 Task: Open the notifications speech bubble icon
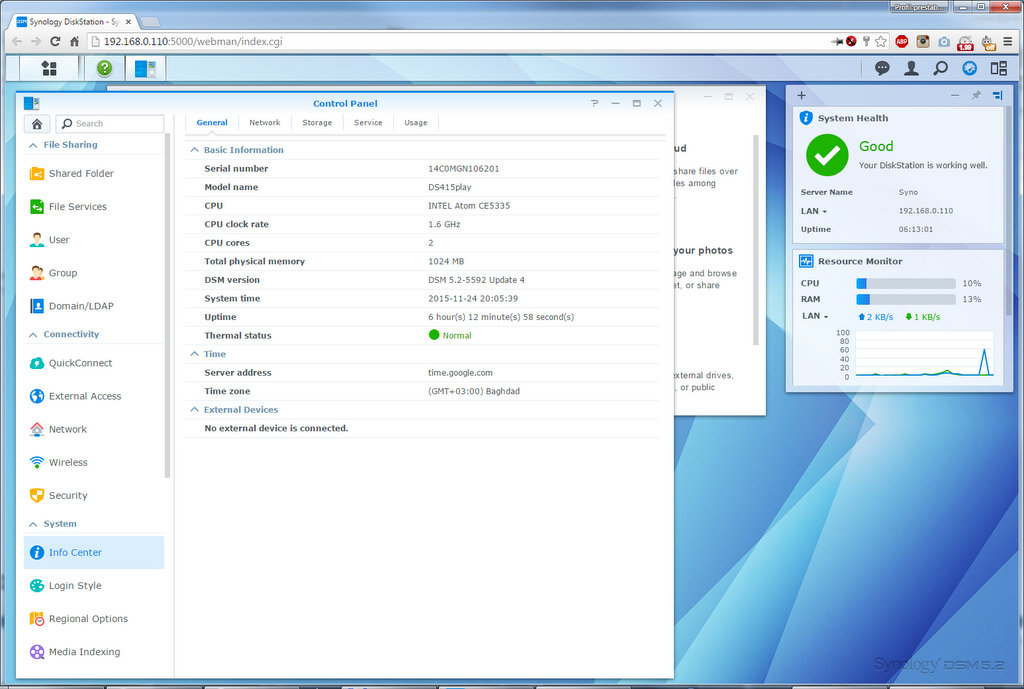pyautogui.click(x=882, y=68)
